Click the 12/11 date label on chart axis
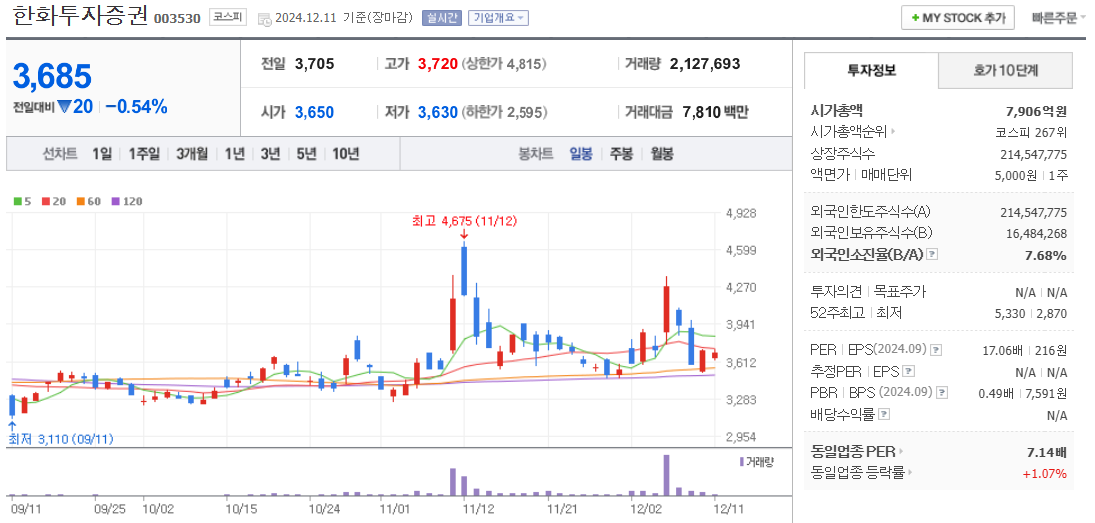This screenshot has height=523, width=1095. pyautogui.click(x=727, y=509)
